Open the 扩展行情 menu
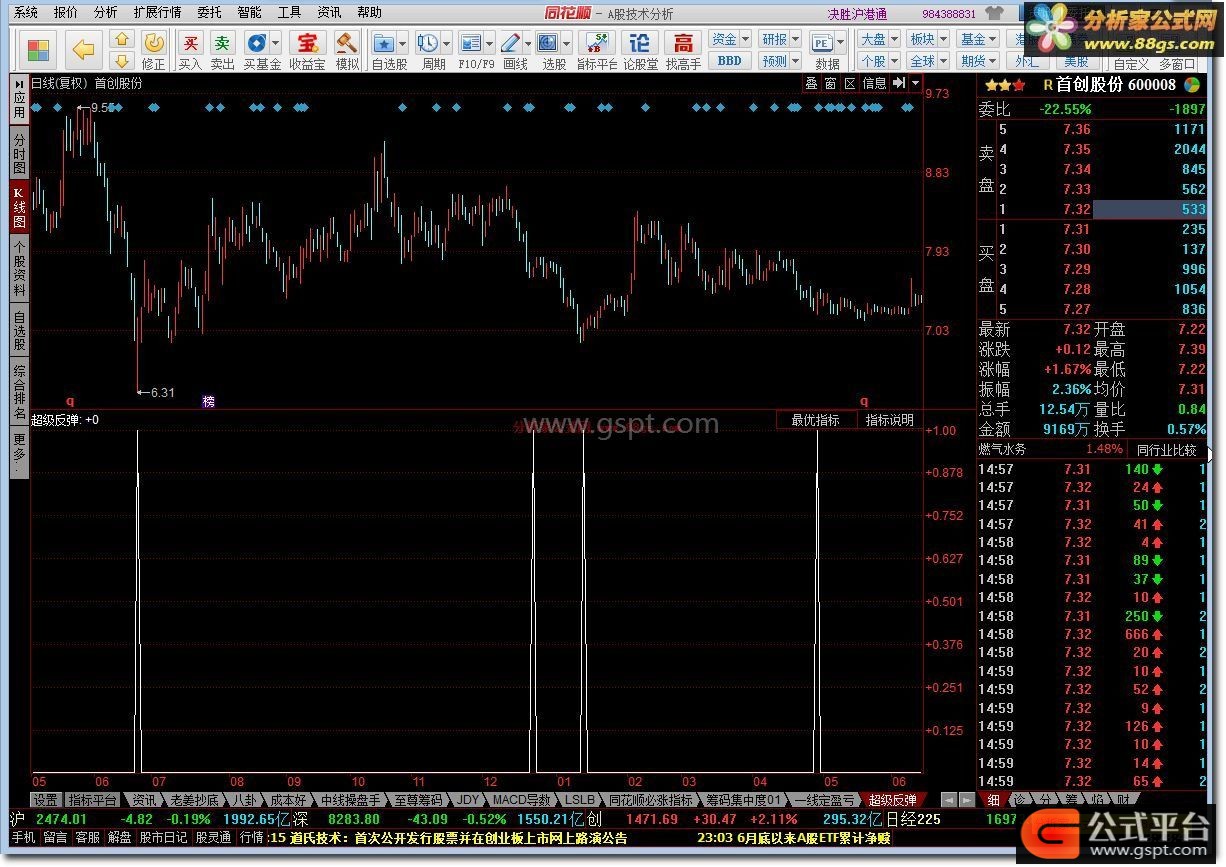Image resolution: width=1226 pixels, height=867 pixels. pos(157,13)
